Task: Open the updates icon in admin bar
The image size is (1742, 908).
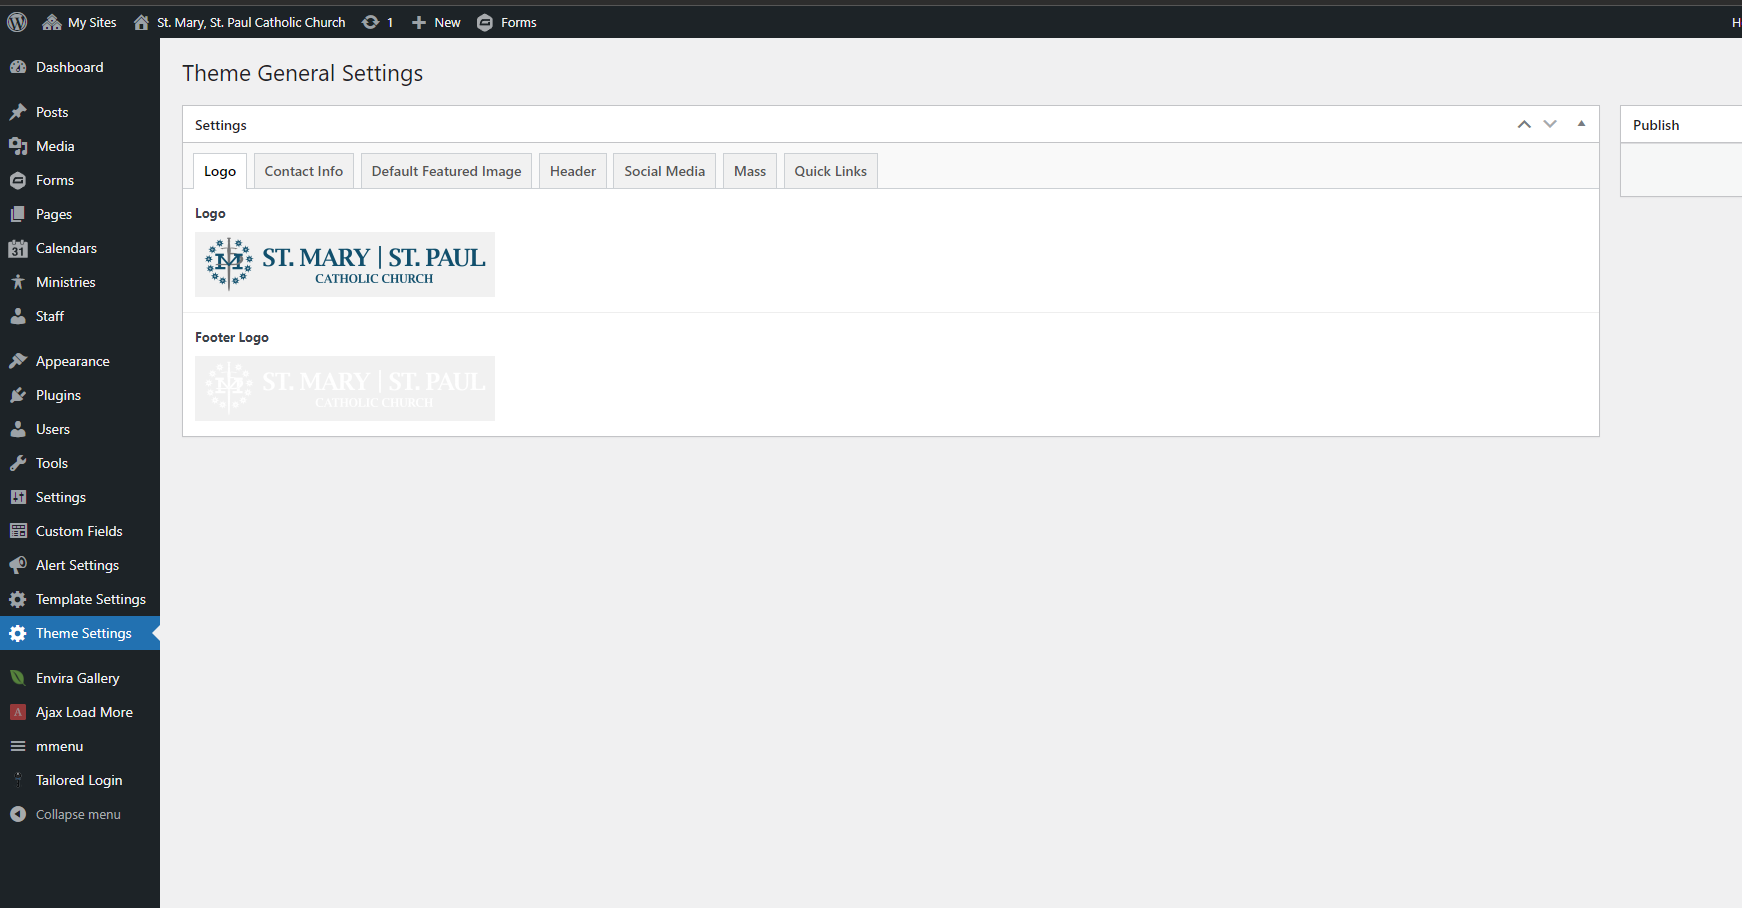Action: [371, 22]
